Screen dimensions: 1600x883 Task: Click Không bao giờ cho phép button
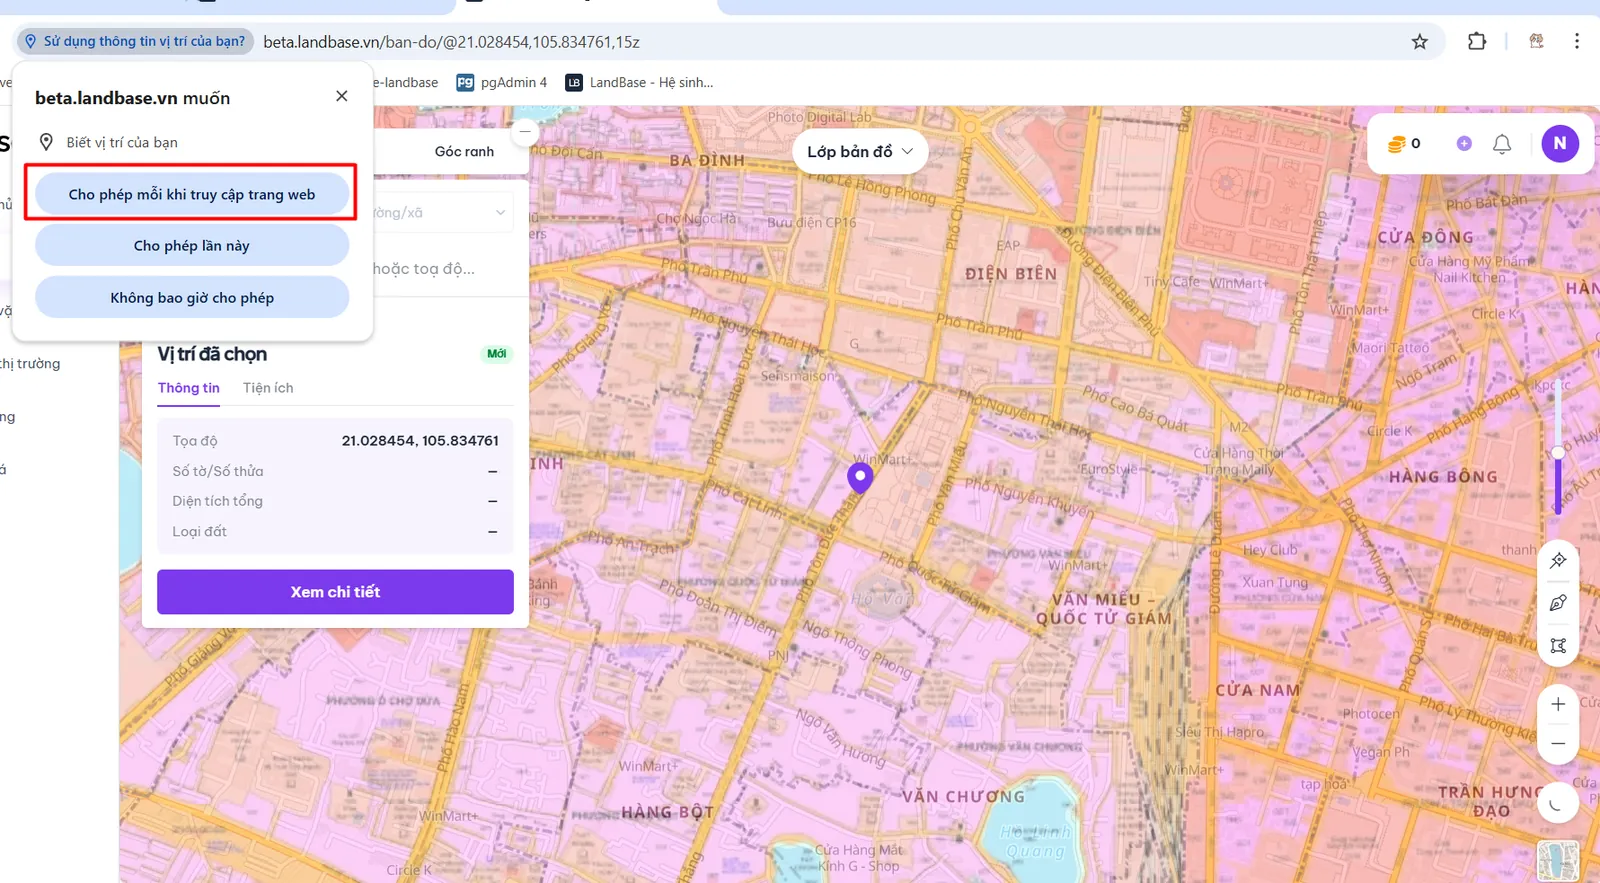point(192,297)
